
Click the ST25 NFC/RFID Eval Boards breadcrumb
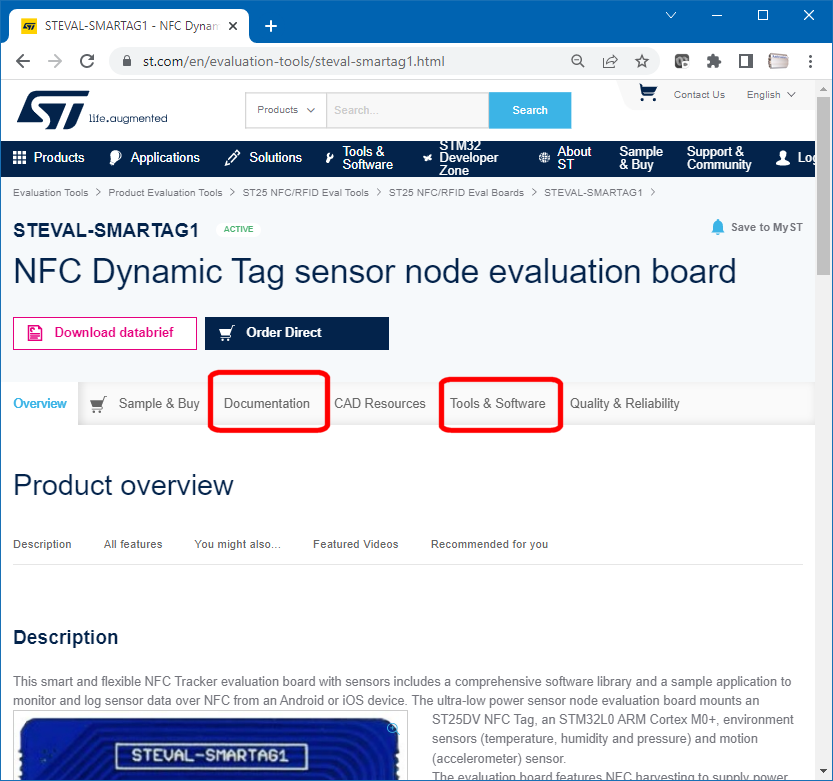coord(456,193)
